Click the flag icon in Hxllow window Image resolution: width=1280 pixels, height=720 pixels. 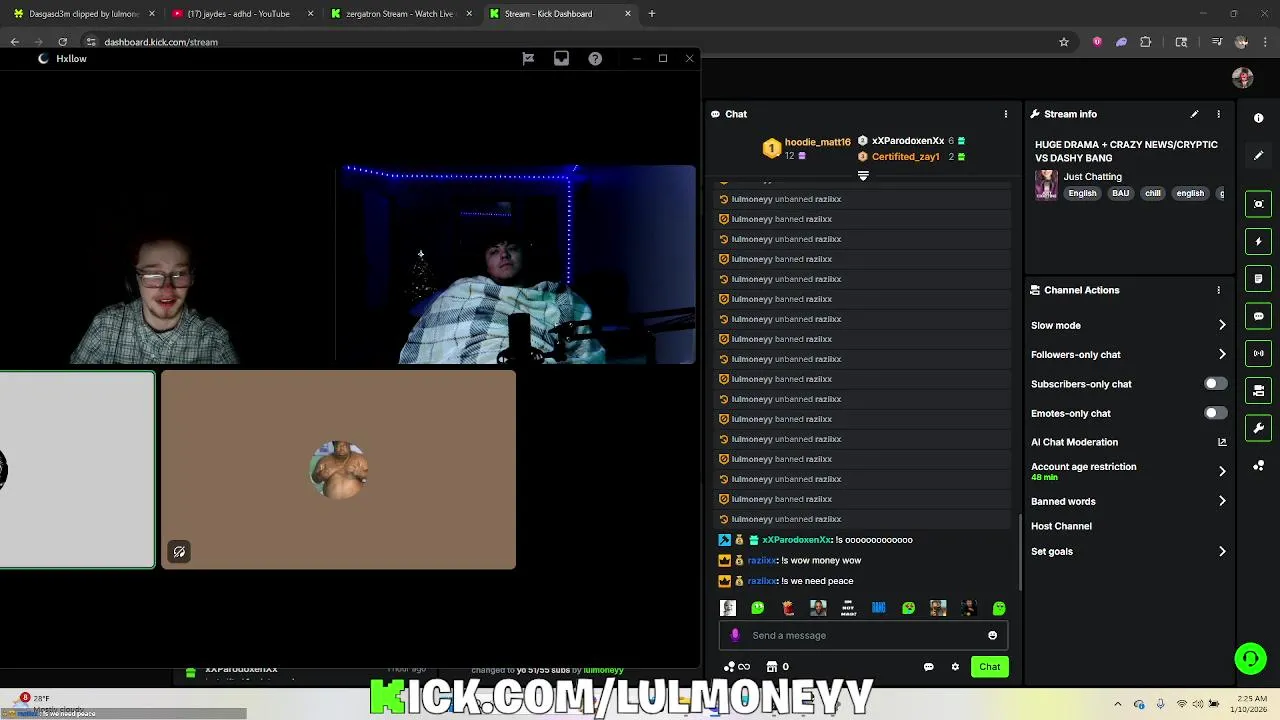click(528, 59)
